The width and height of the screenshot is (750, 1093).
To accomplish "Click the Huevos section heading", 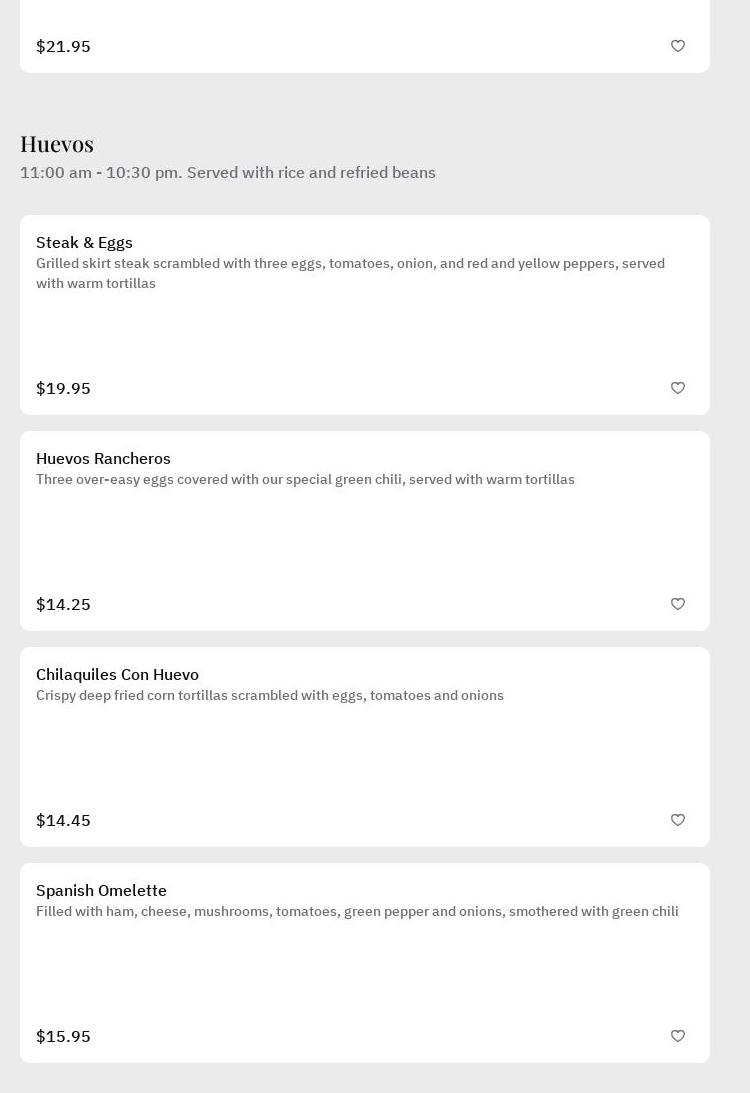I will coord(57,144).
